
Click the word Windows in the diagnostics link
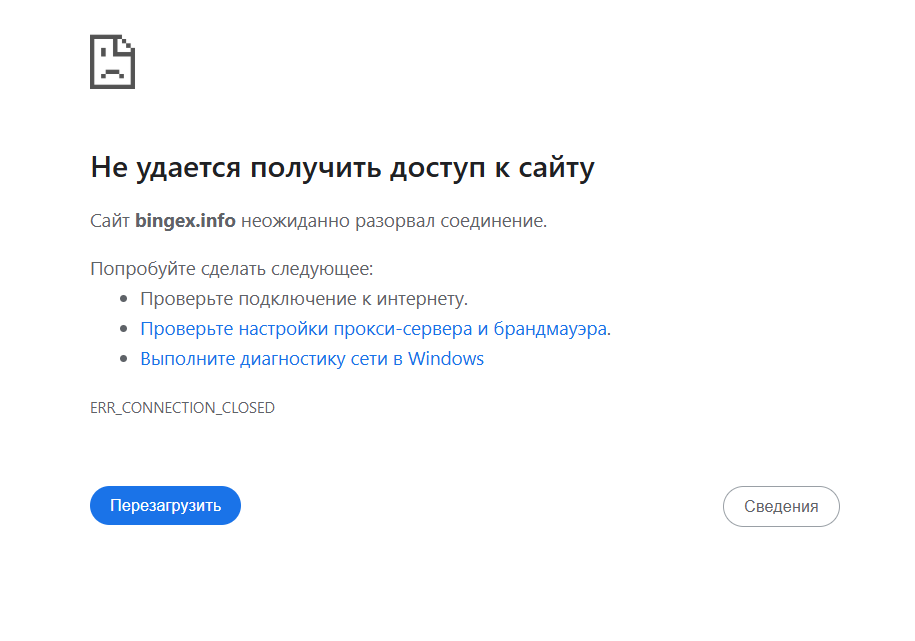click(x=446, y=359)
